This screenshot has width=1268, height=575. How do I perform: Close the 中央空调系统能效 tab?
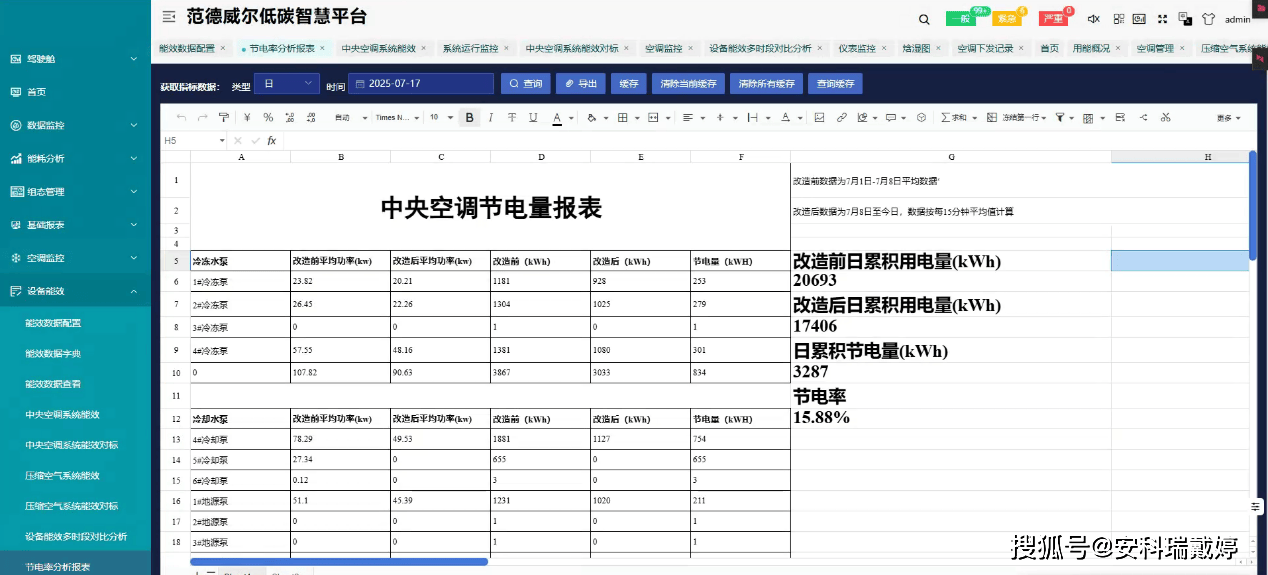(424, 48)
